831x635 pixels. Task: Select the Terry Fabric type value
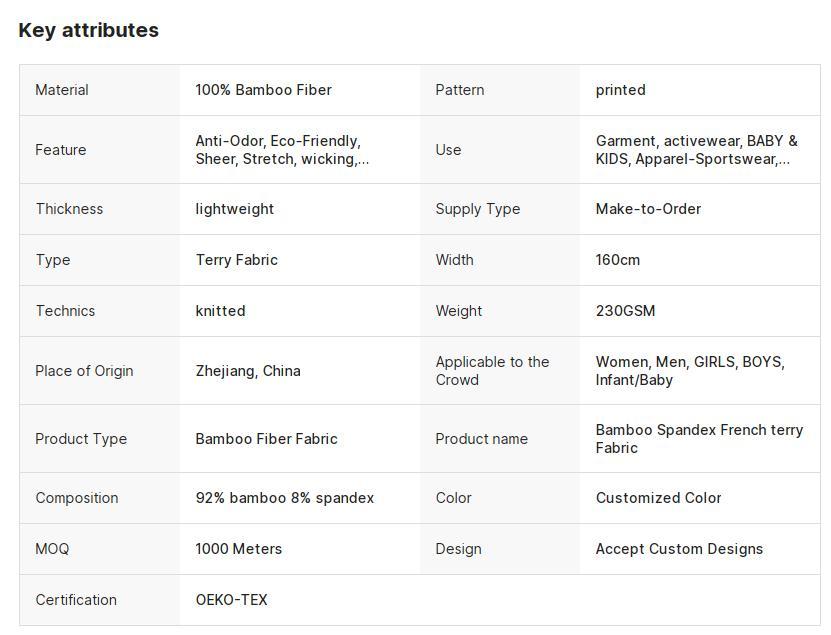[237, 260]
